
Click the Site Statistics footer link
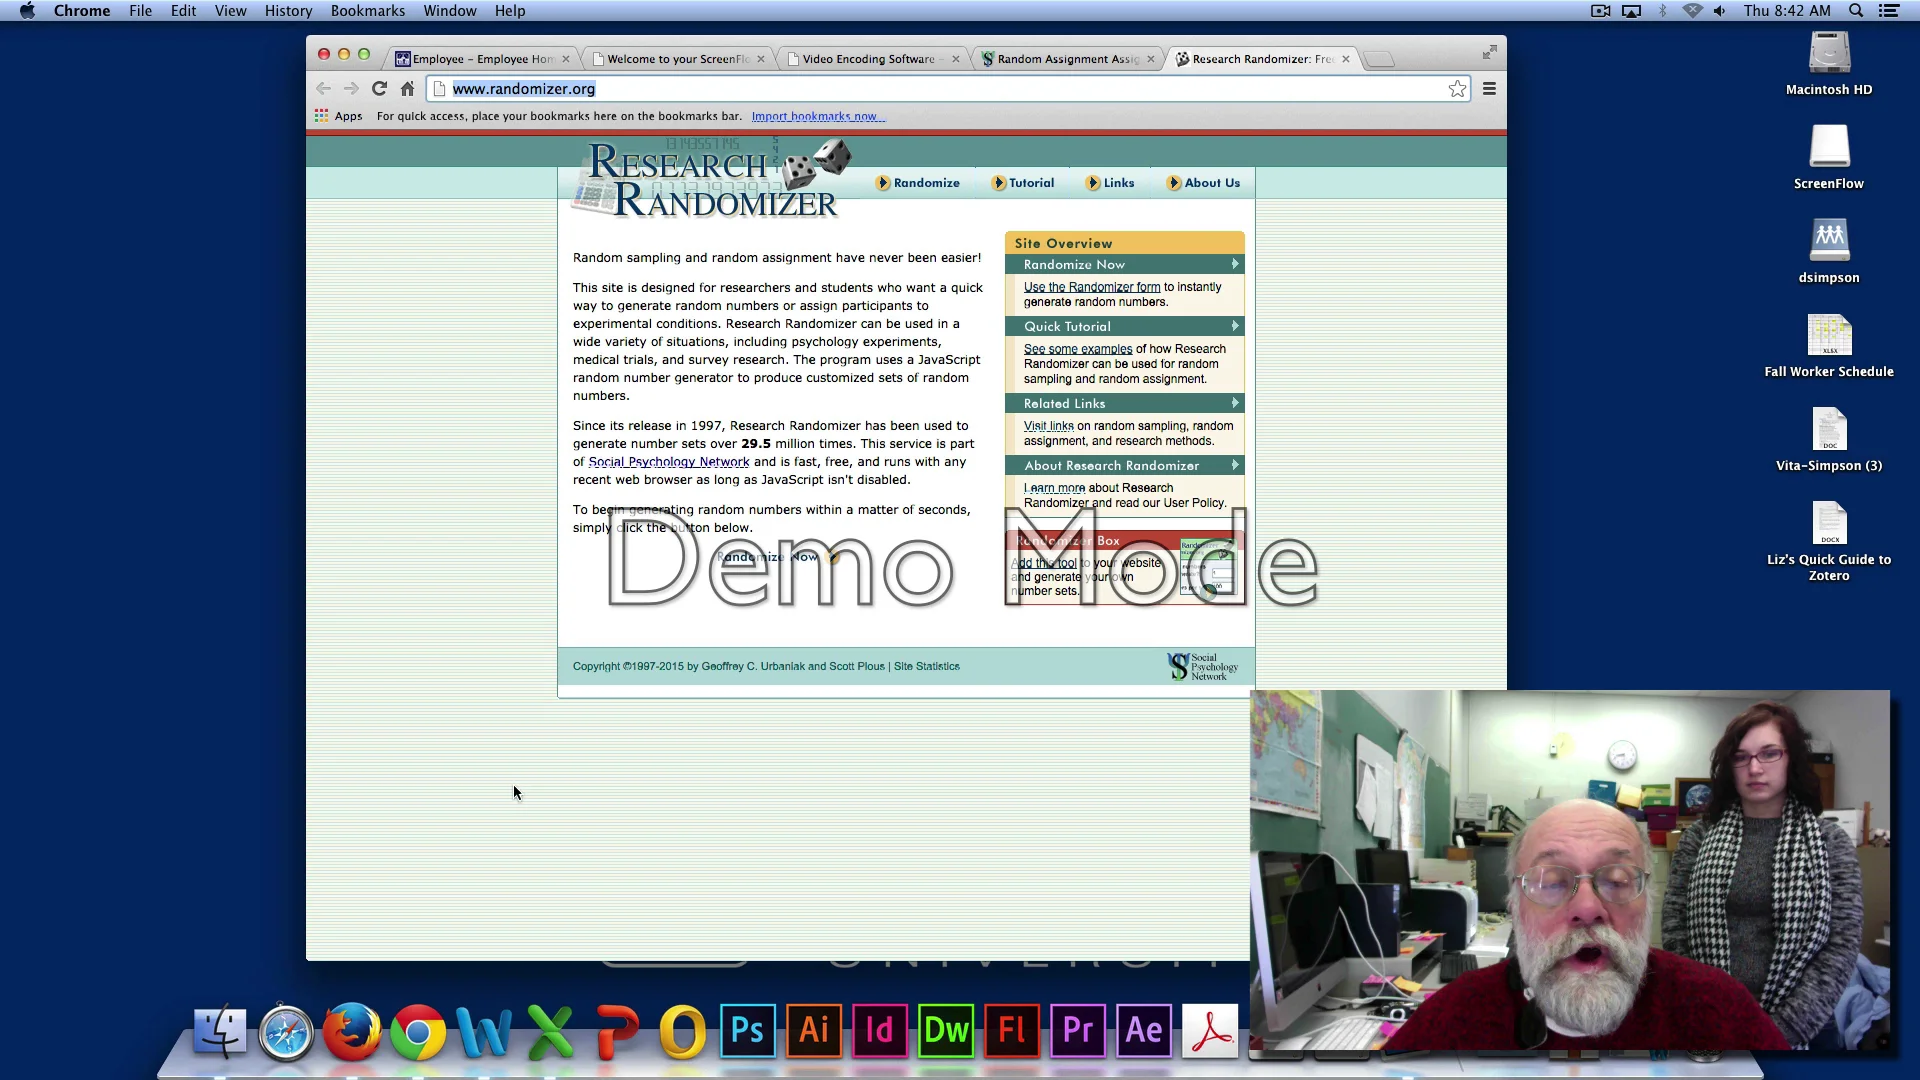[x=927, y=666]
